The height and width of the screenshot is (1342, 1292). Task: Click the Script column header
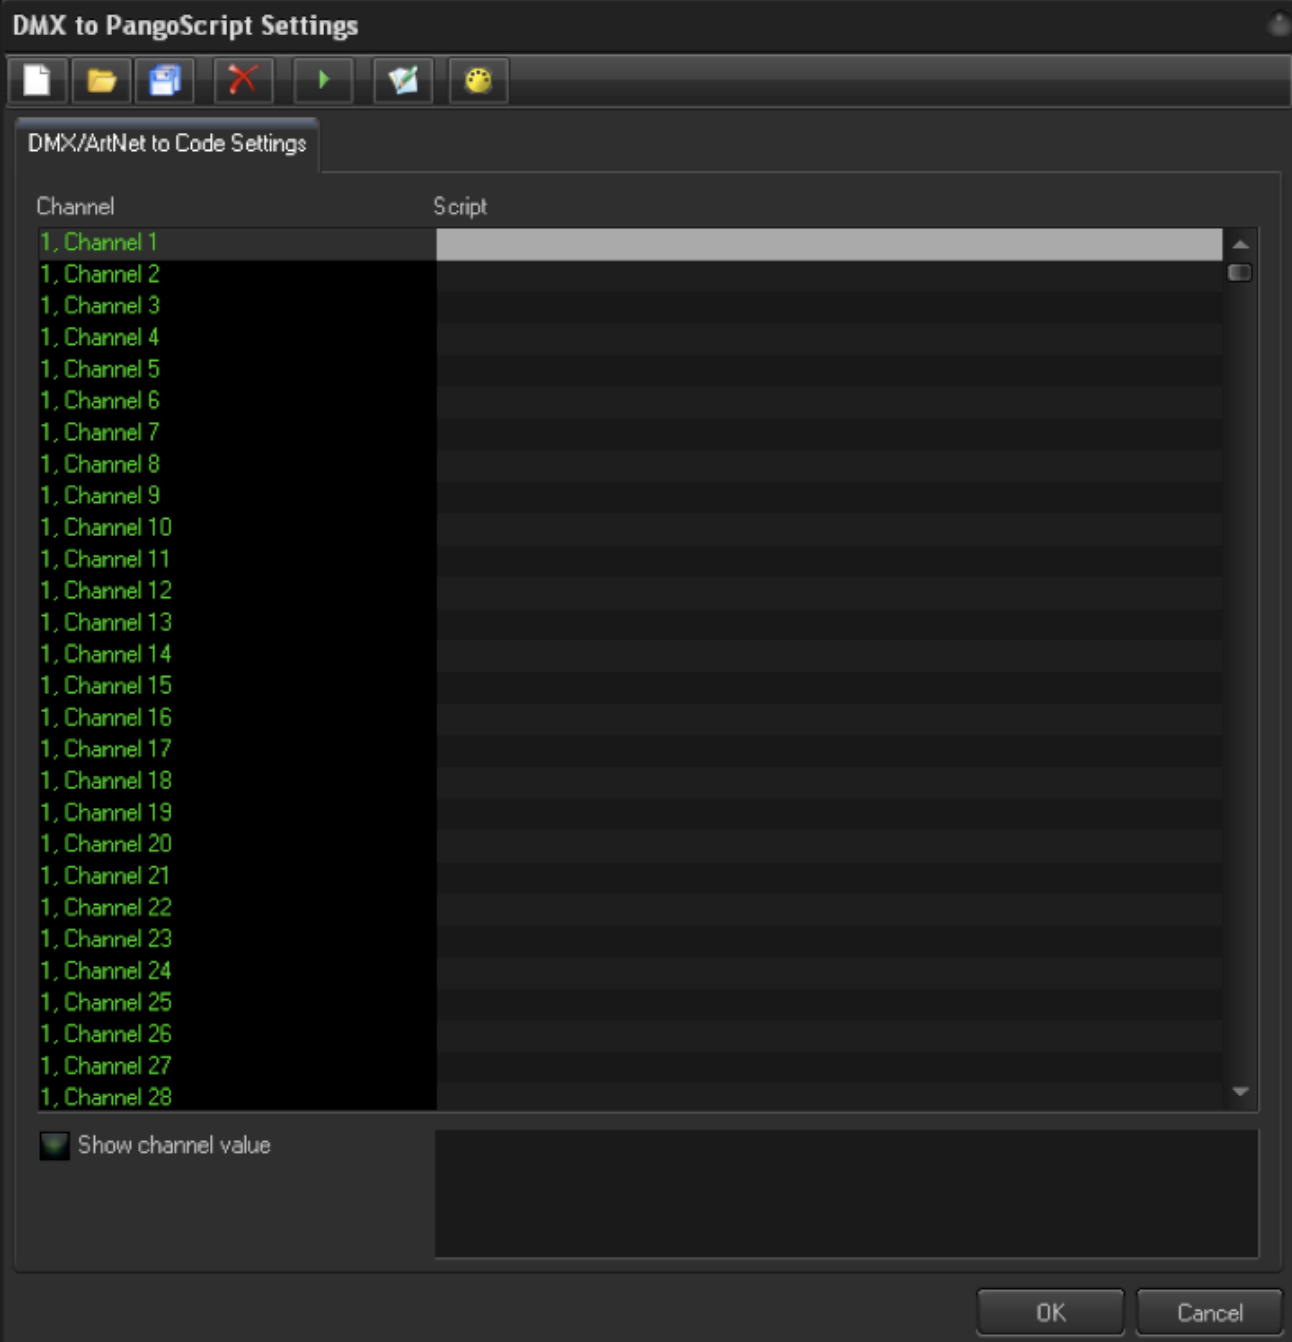(x=460, y=207)
